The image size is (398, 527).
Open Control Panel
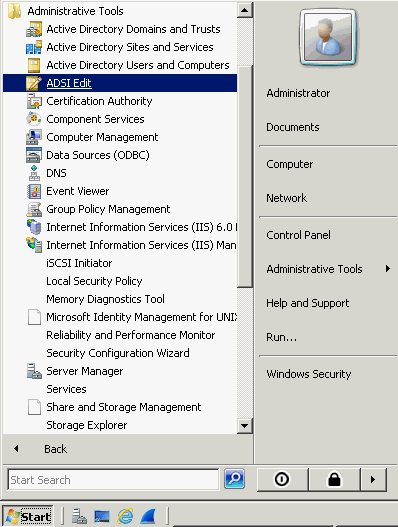(298, 235)
